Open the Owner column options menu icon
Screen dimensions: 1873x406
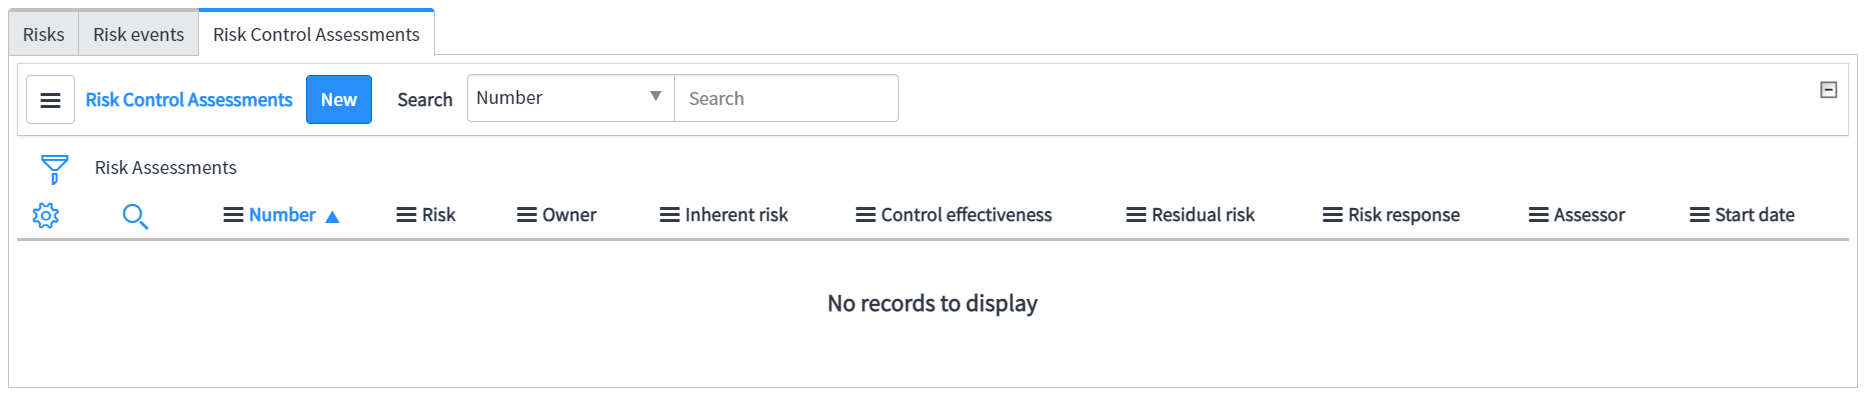(x=527, y=215)
